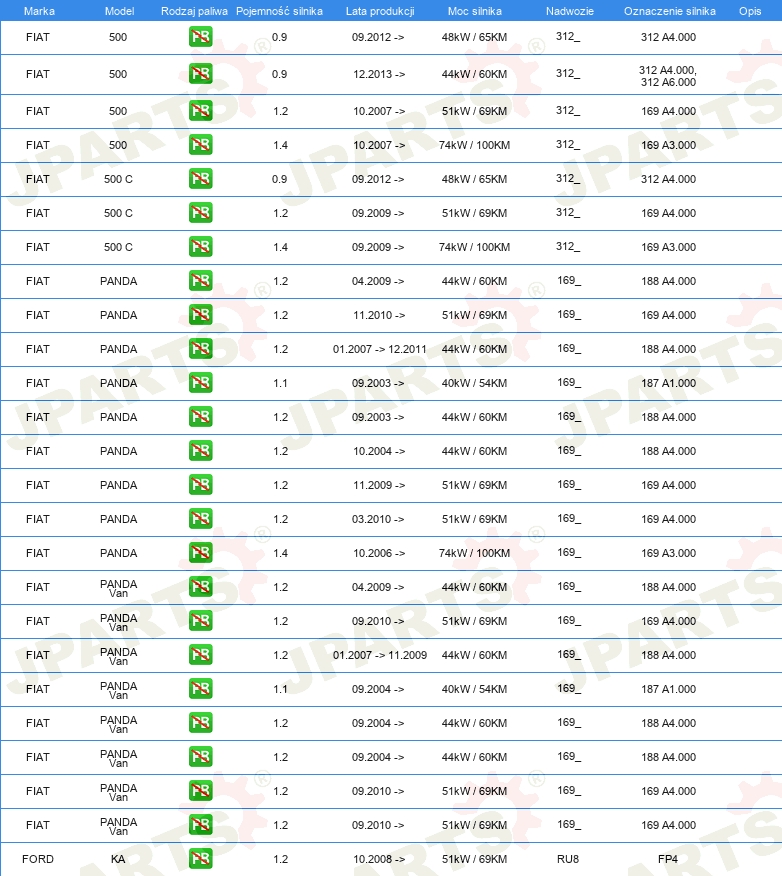
Task: Click the fuel icon in the PANDA Van 04.2009 row
Action: 201,587
